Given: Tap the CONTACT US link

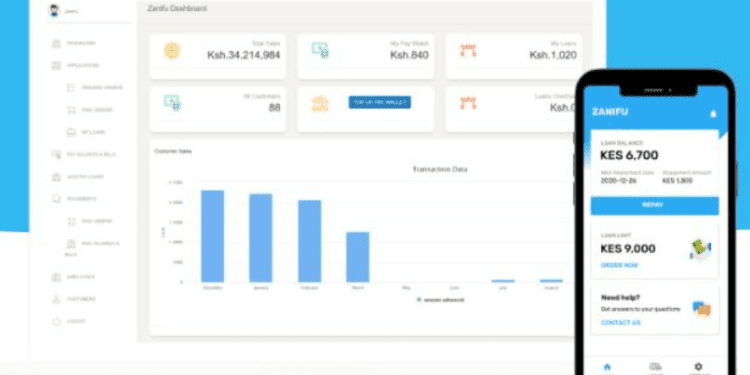Looking at the screenshot, I should coord(620,323).
